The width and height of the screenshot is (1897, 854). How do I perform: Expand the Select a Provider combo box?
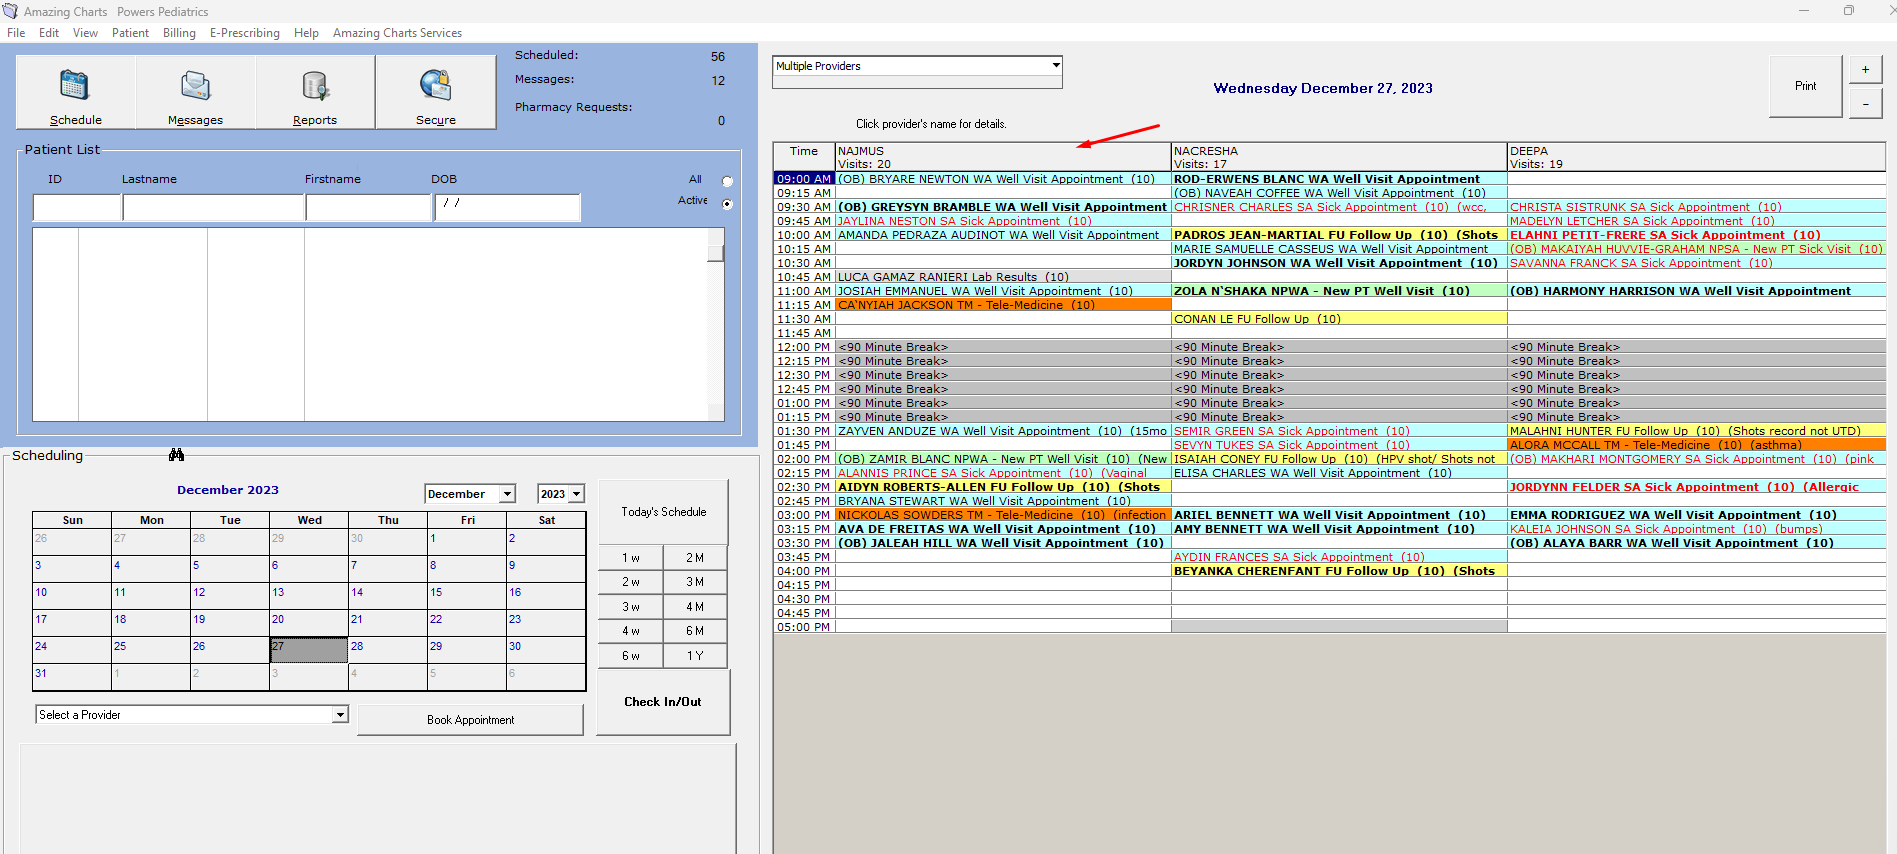[x=340, y=715]
